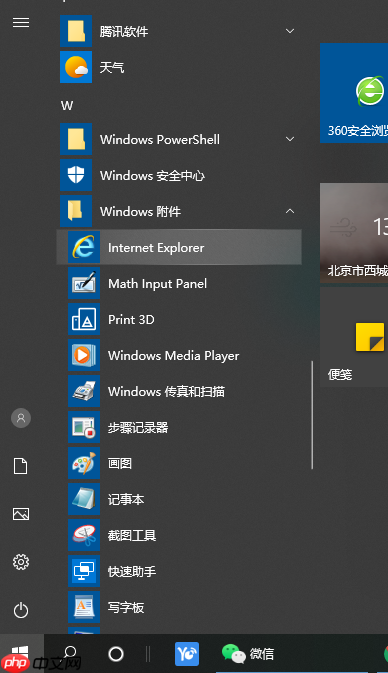This screenshot has height=673, width=388.
Task: Click the app list scrollbar
Action: [312, 415]
